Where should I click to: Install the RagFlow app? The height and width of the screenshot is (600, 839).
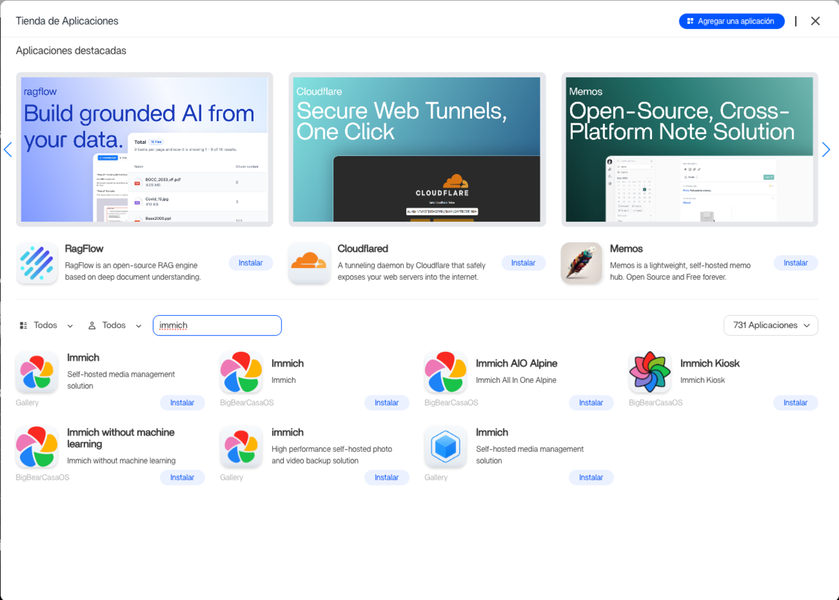click(x=250, y=263)
